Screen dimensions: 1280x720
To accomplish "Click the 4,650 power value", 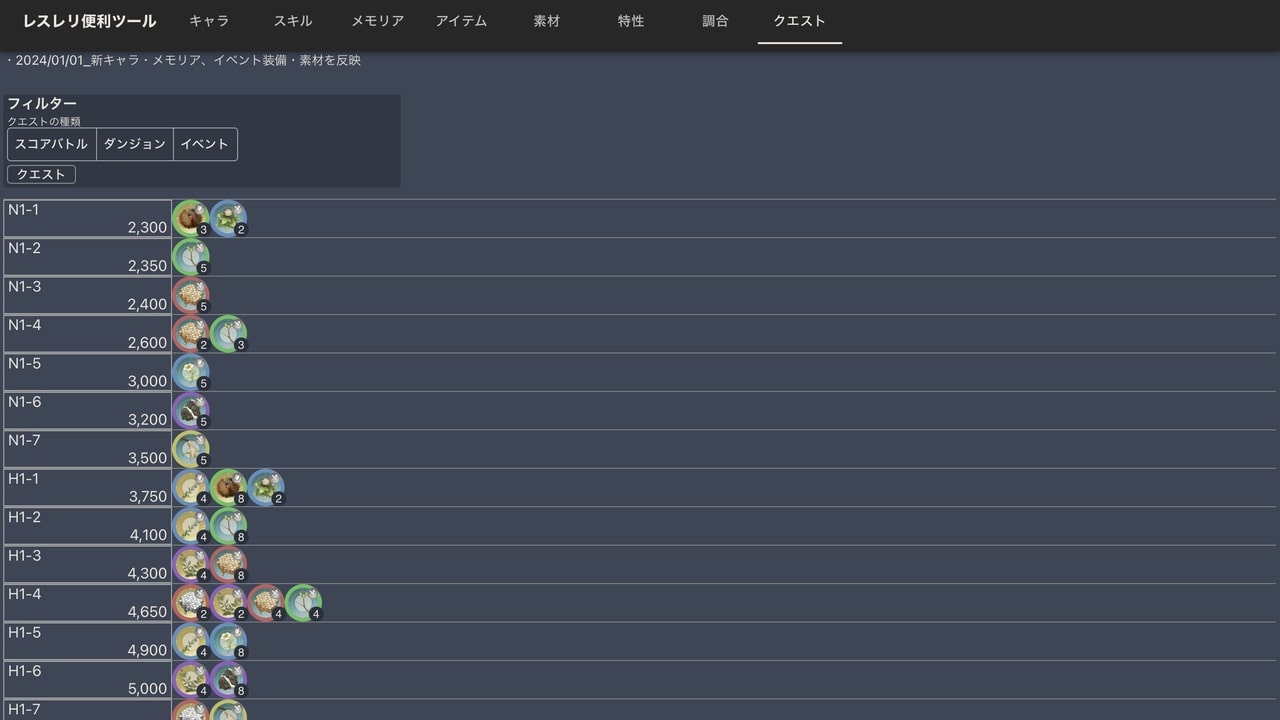I will (x=147, y=612).
